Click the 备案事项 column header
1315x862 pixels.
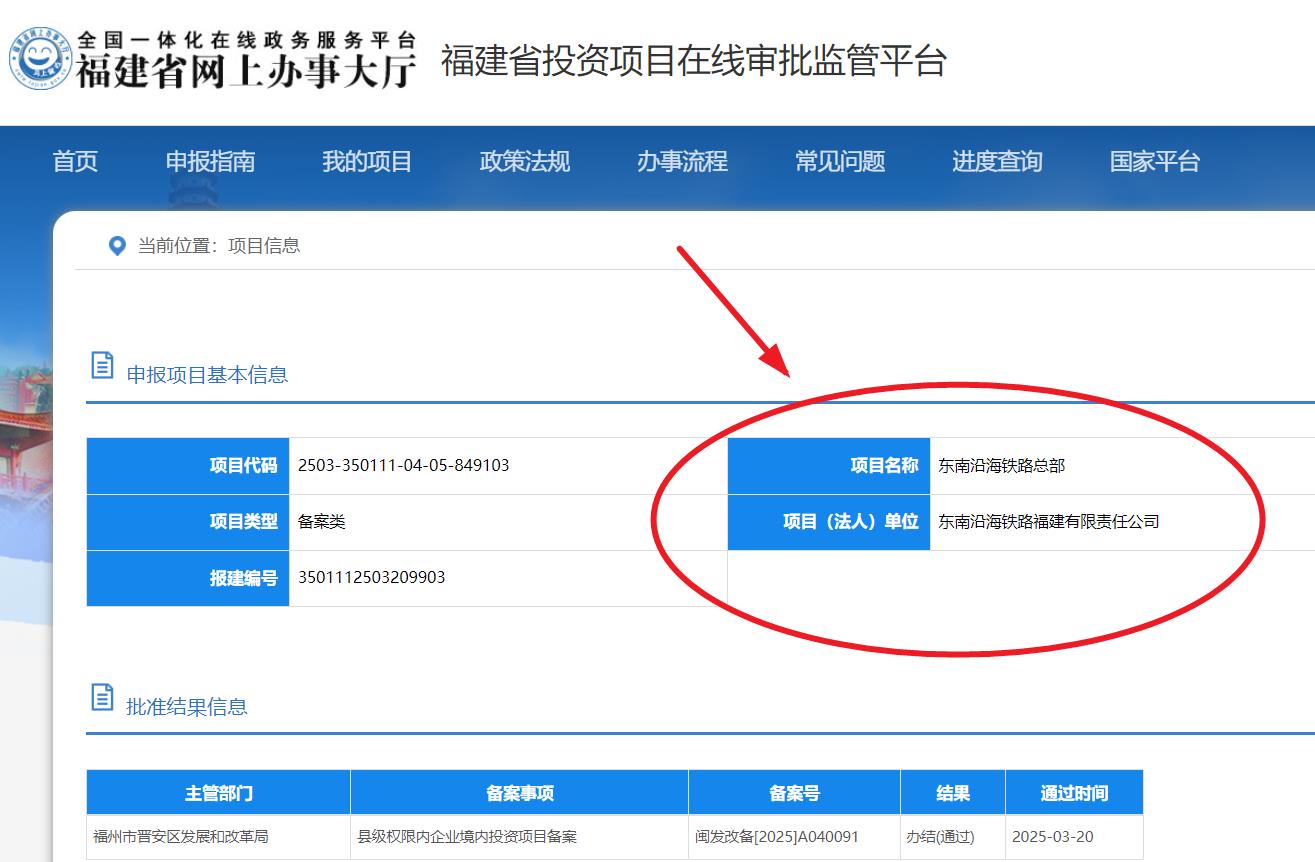519,792
